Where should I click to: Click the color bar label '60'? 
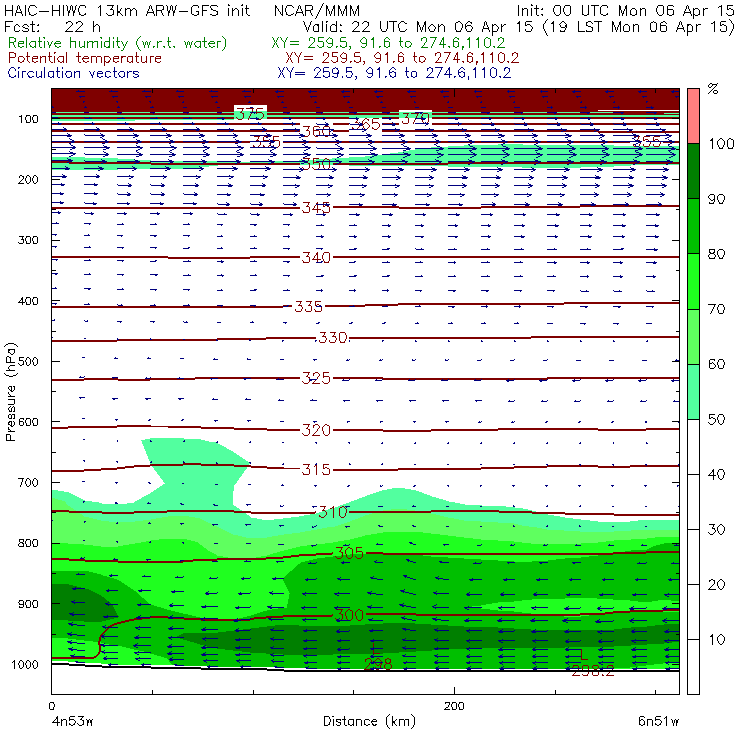(716, 364)
